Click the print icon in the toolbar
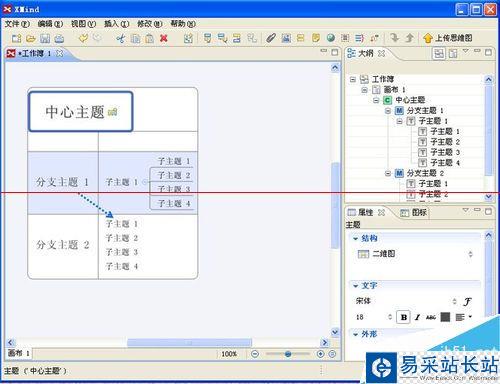500x384 pixels. 59,38
